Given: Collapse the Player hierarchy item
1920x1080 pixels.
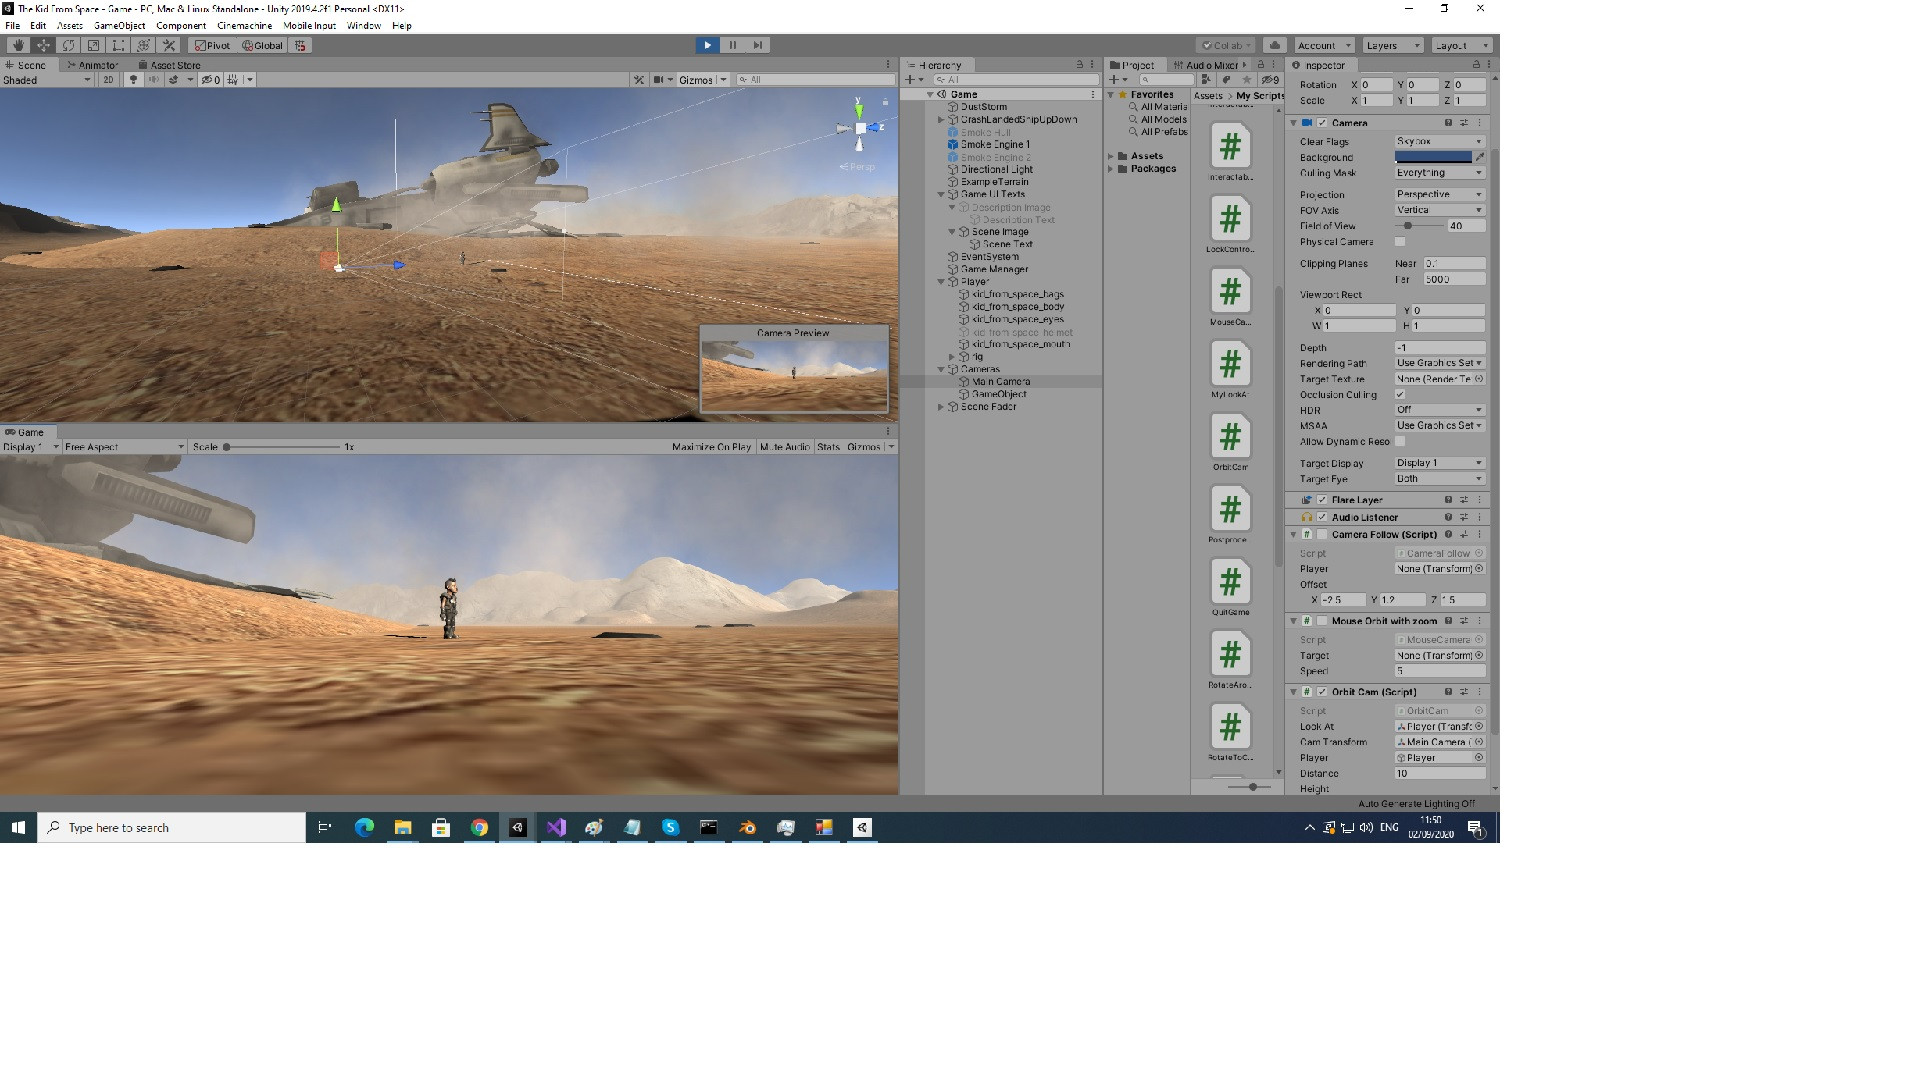Looking at the screenshot, I should [x=941, y=282].
